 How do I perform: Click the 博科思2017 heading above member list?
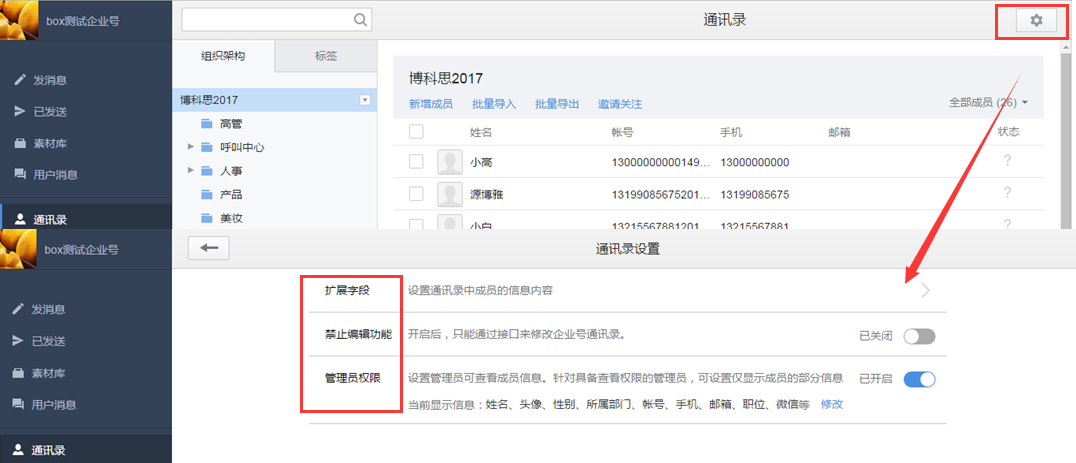coord(446,79)
